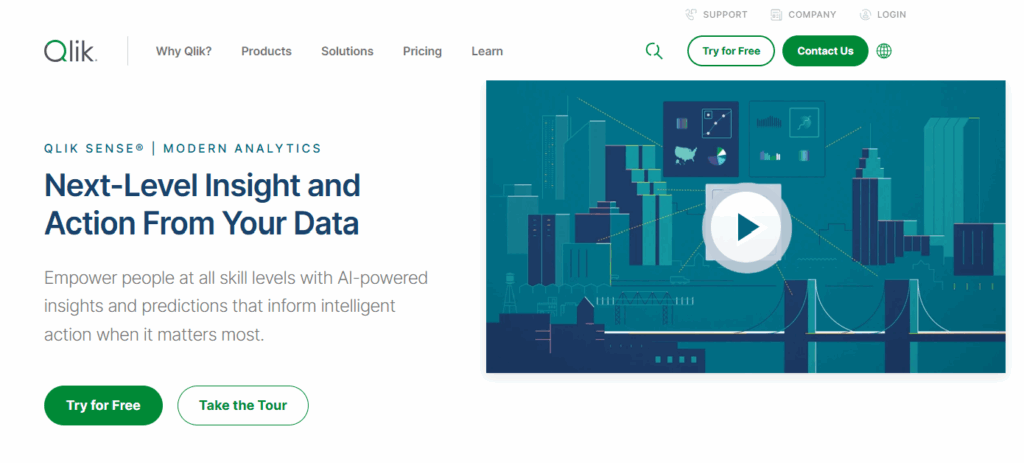Image resolution: width=1024 pixels, height=463 pixels.
Task: Click the Take the Tour button
Action: point(243,406)
